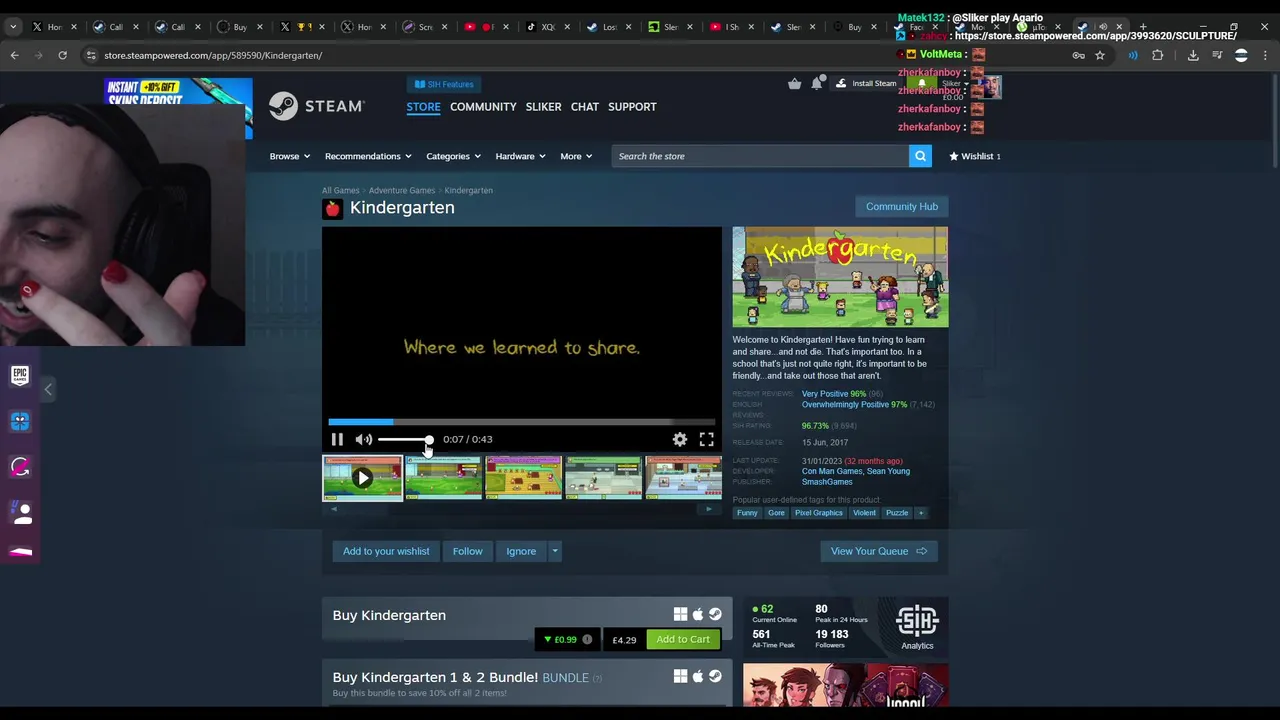The height and width of the screenshot is (720, 1280).
Task: Collapse the left sidebar arrow
Action: [x=48, y=389]
